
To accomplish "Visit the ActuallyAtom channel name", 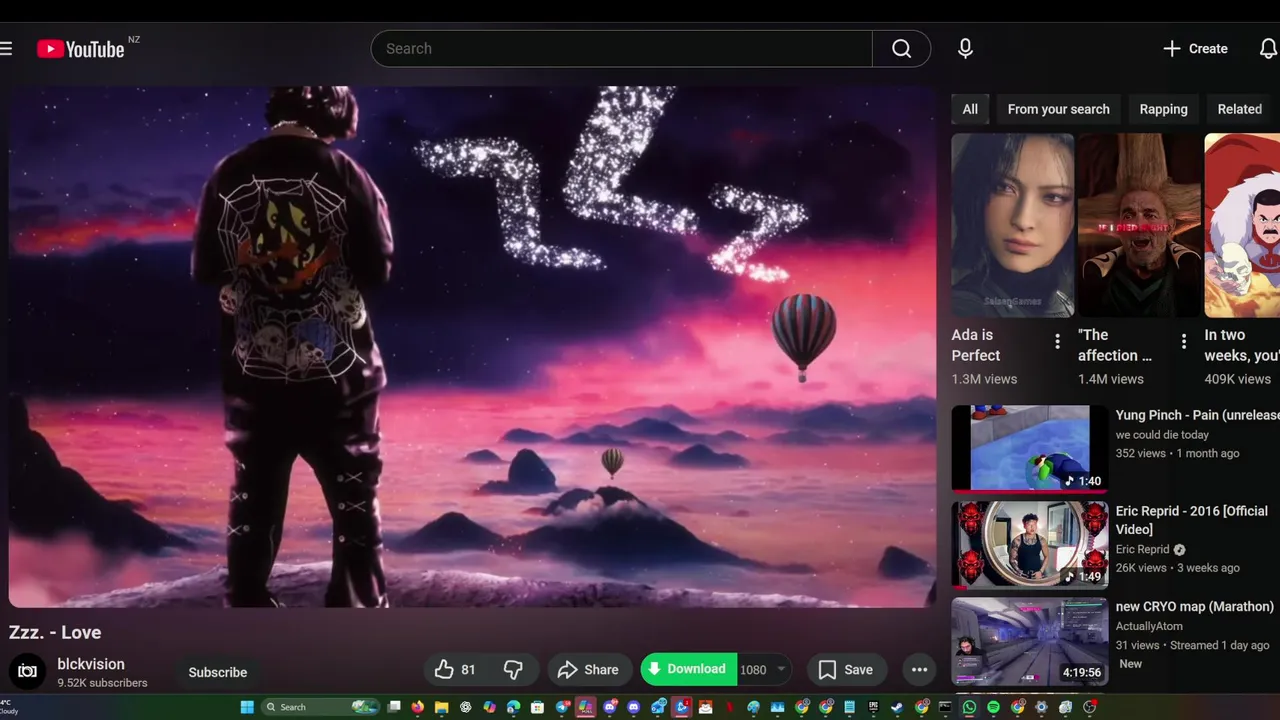I will point(1149,626).
